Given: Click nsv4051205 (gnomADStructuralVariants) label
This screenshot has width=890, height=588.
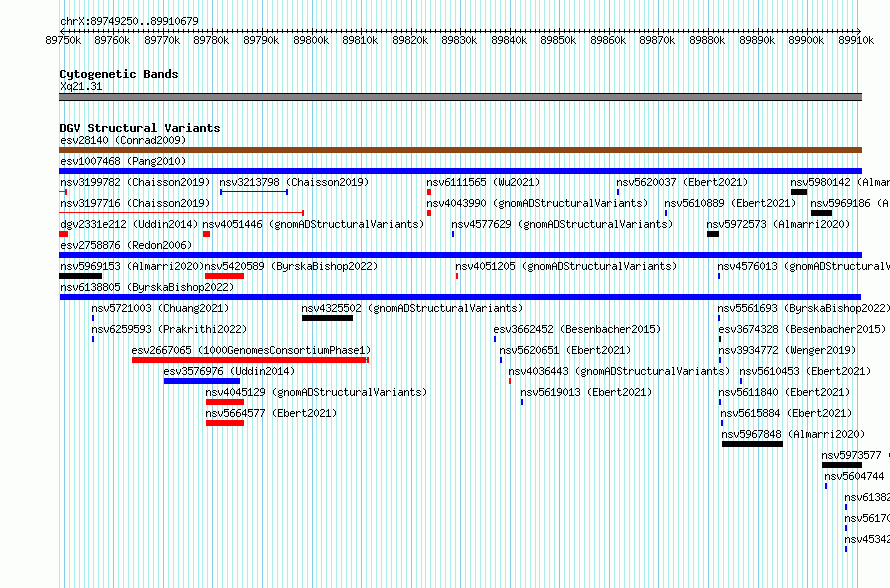Looking at the screenshot, I should coord(566,266).
